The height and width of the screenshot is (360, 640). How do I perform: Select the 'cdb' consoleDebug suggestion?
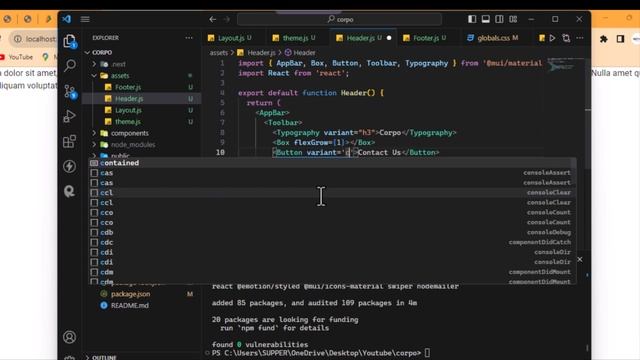pyautogui.click(x=332, y=232)
